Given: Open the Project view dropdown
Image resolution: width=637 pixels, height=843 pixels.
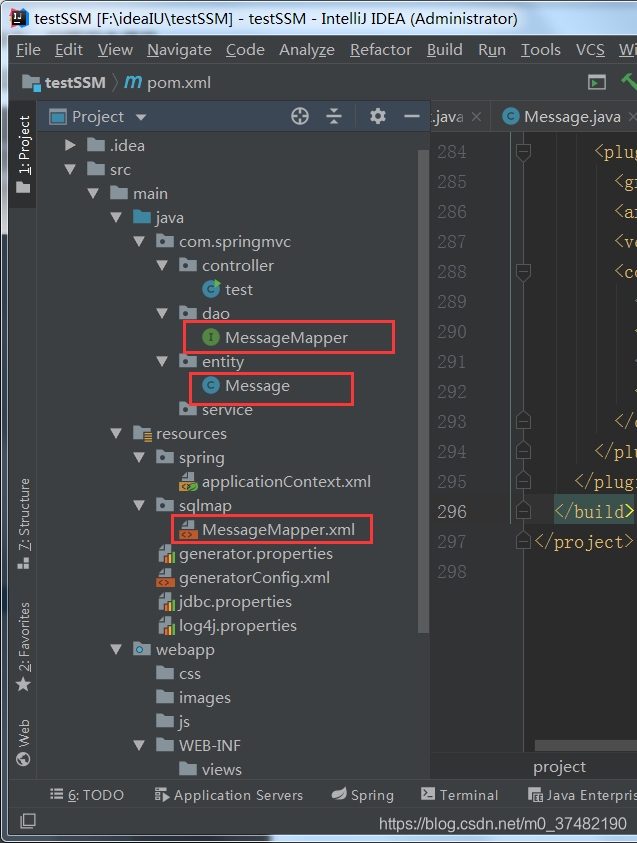Looking at the screenshot, I should (x=141, y=117).
